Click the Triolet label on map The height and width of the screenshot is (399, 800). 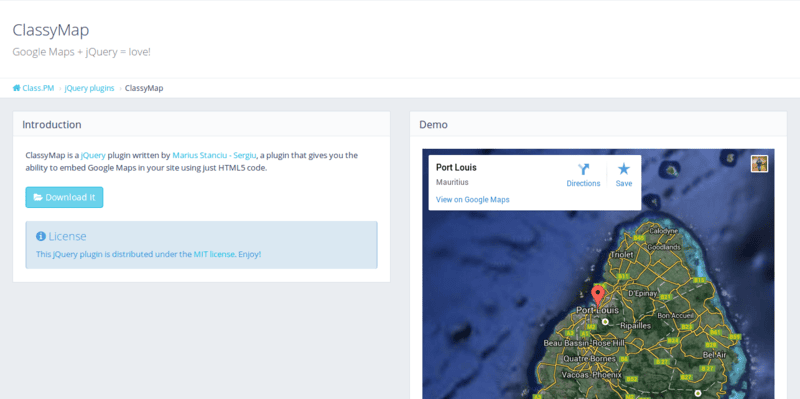point(621,254)
